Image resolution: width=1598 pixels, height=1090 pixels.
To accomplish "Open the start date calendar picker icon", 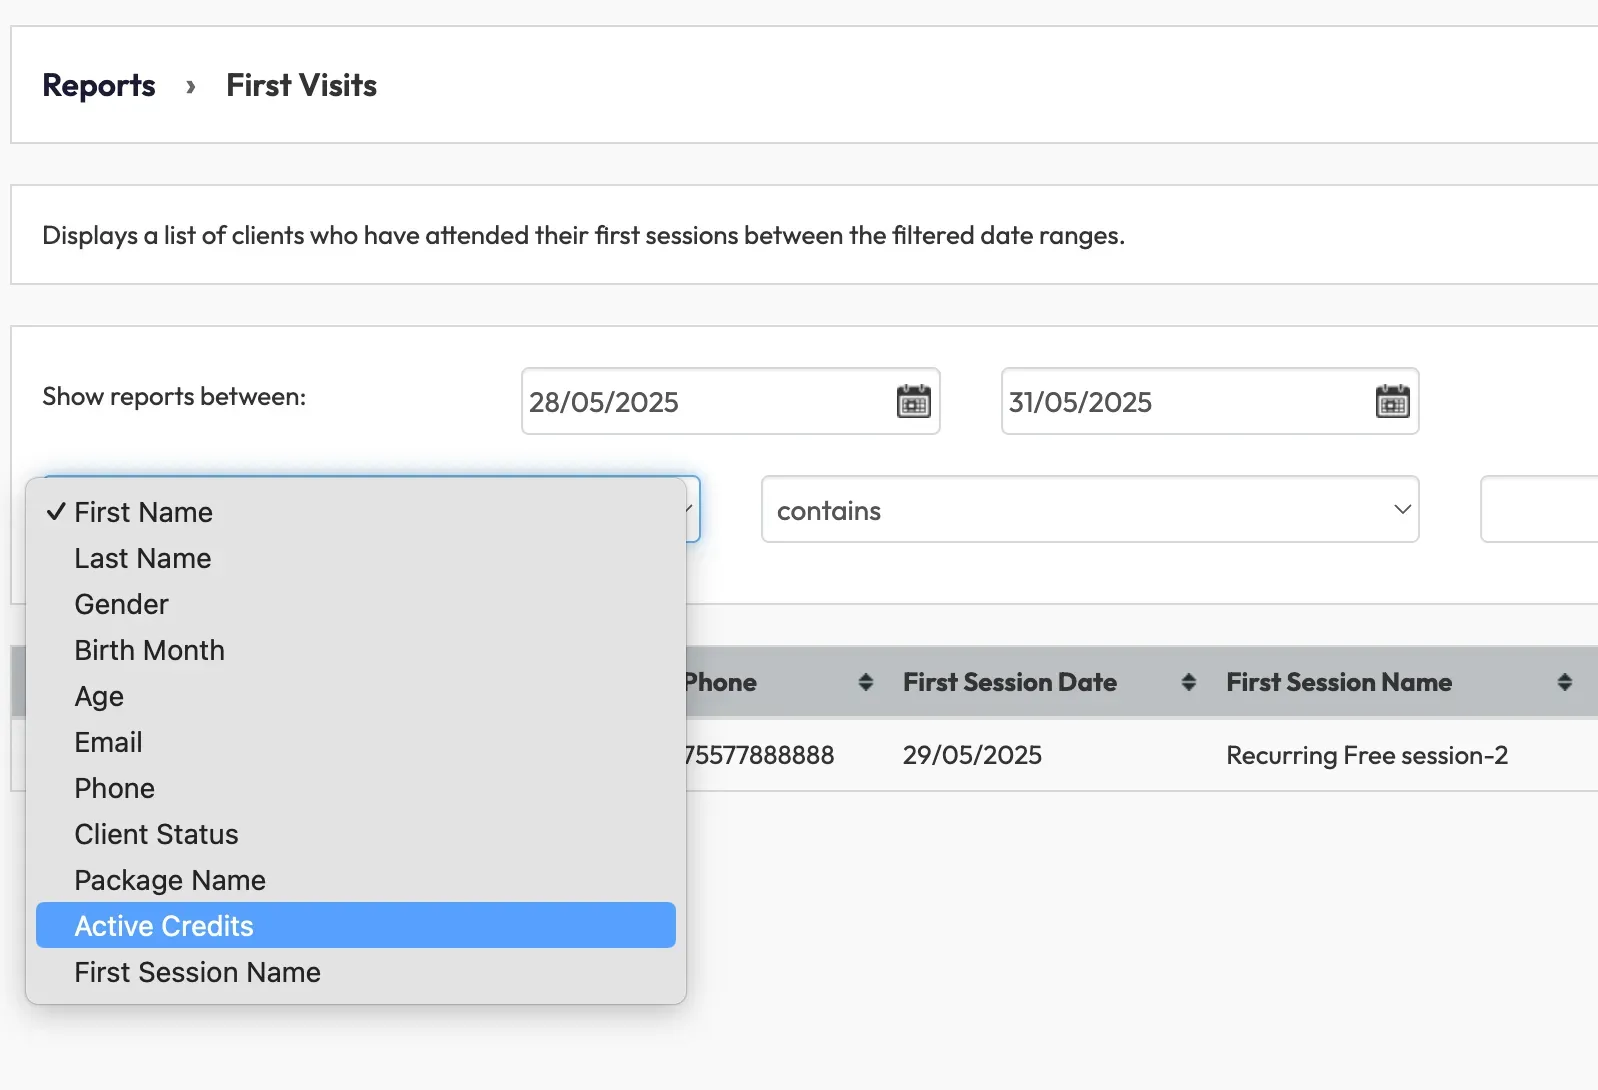I will point(913,402).
